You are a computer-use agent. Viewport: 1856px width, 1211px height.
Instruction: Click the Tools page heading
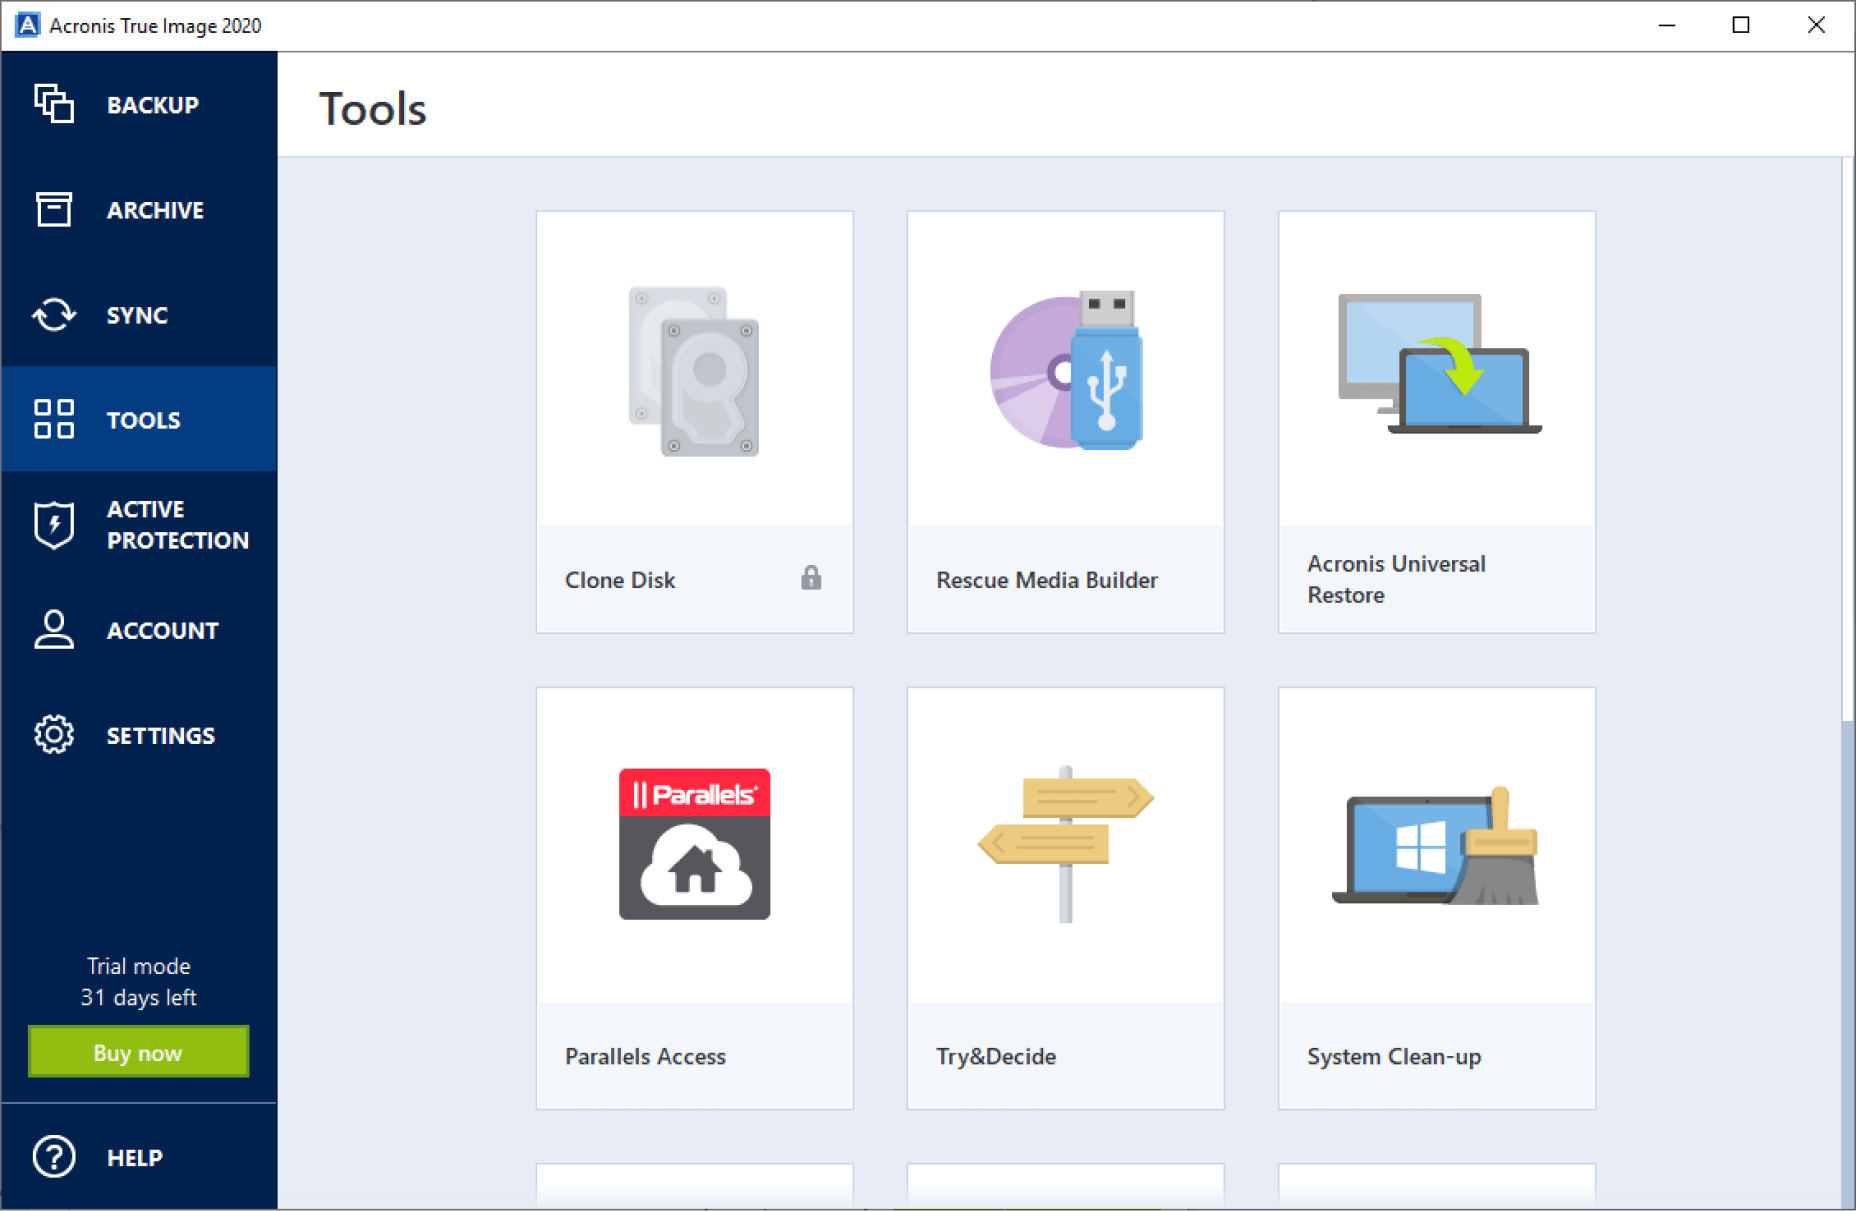click(373, 108)
